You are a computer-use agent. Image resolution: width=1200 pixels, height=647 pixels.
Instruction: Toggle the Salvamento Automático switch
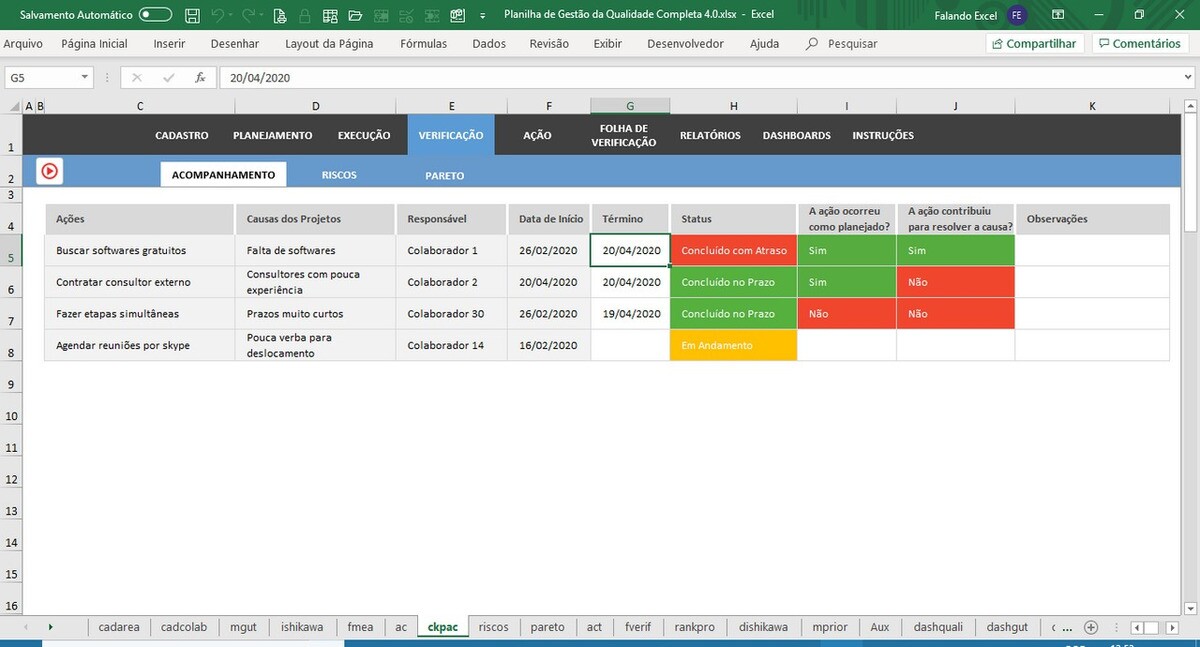155,15
